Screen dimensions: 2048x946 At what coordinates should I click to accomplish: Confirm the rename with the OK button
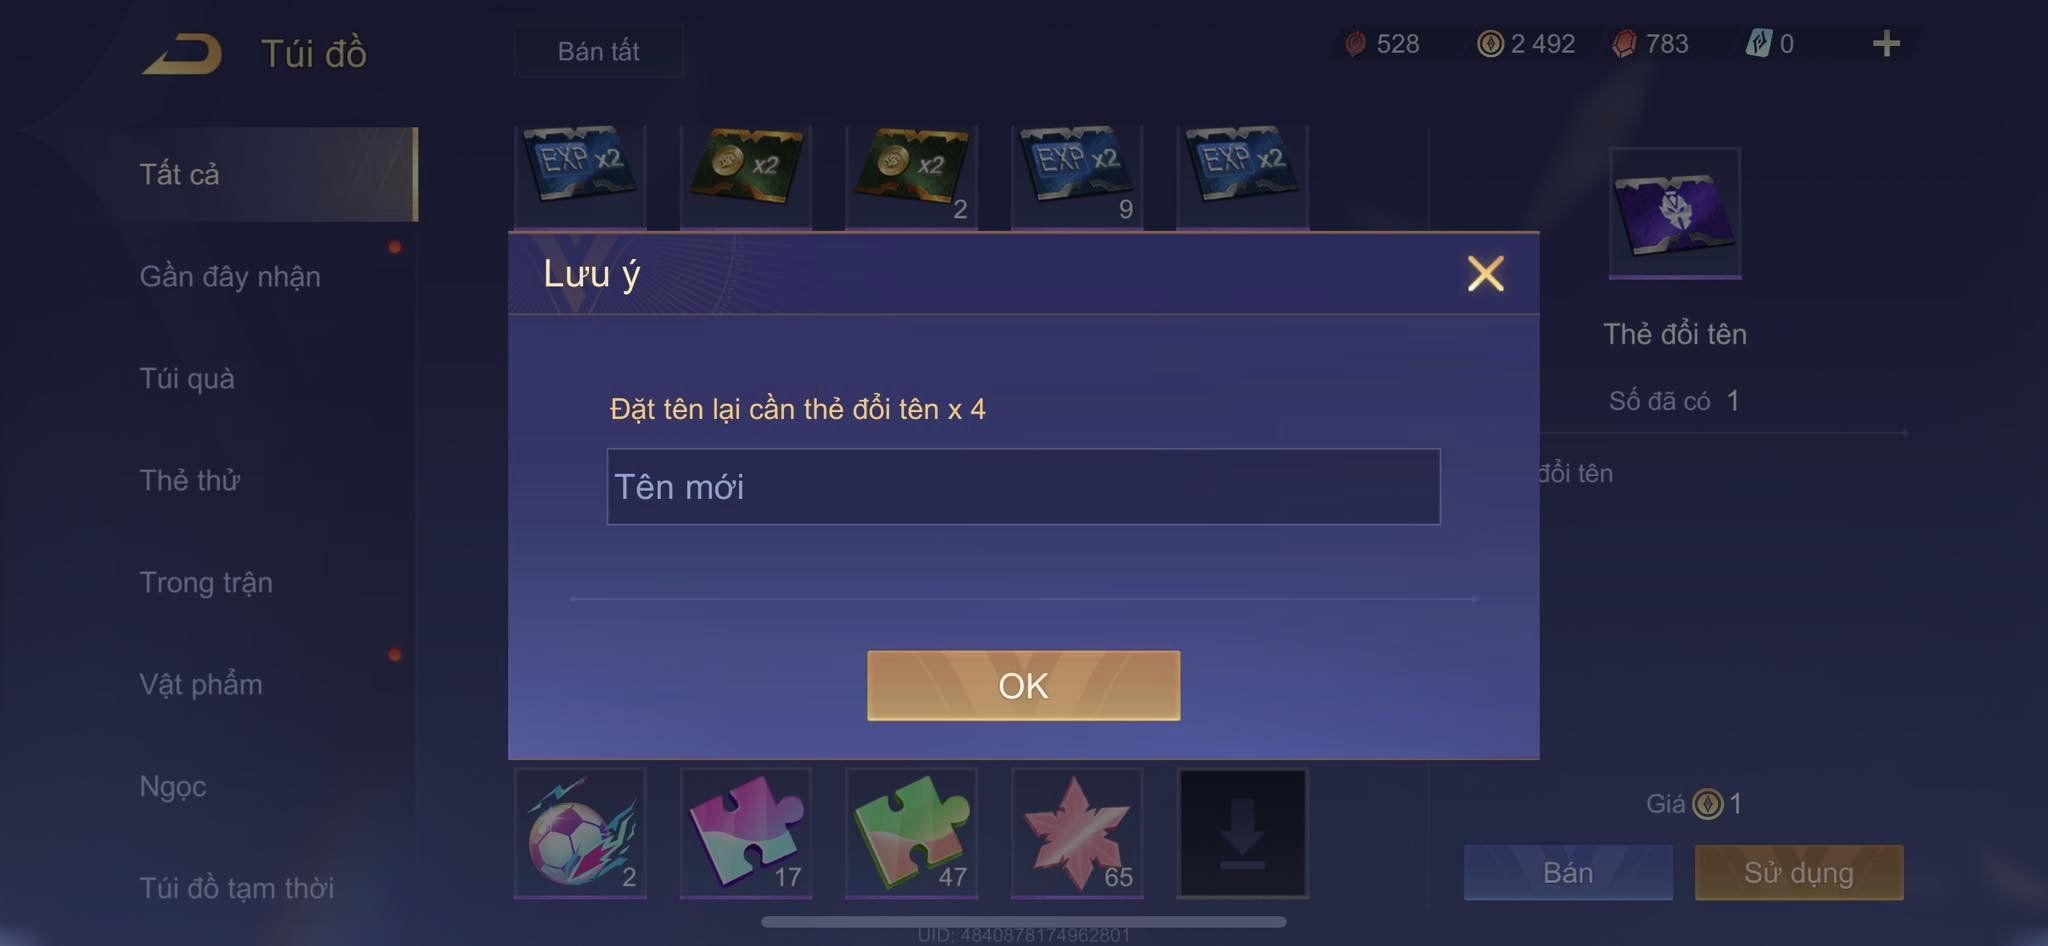(1023, 686)
